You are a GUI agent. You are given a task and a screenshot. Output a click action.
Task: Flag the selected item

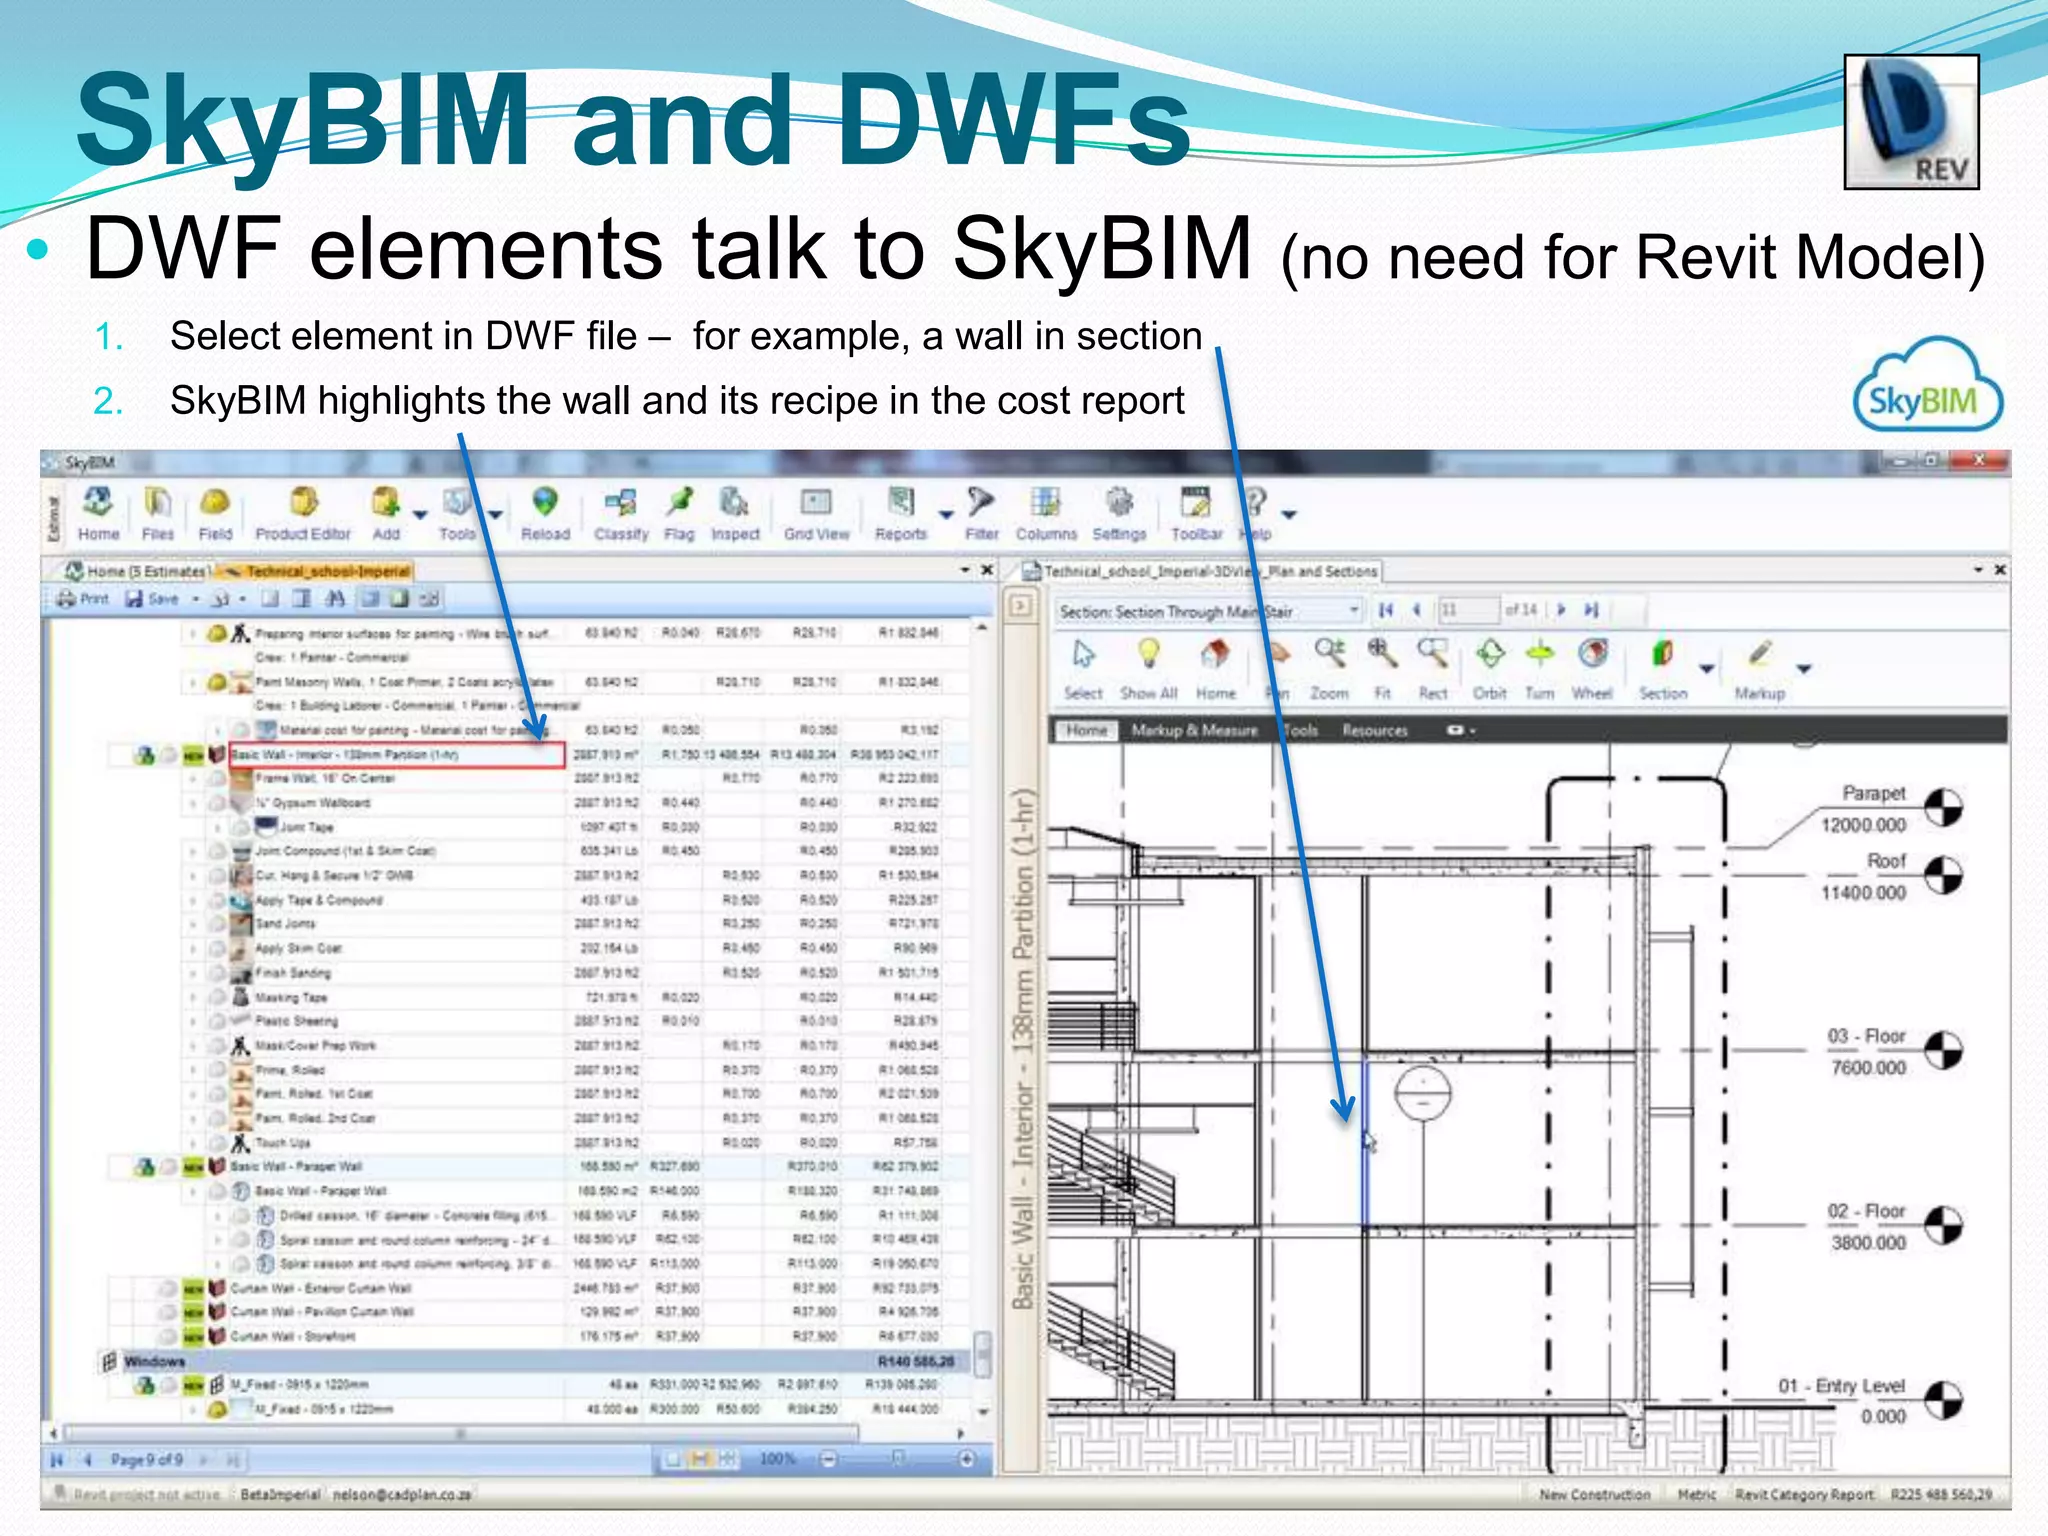point(679,514)
